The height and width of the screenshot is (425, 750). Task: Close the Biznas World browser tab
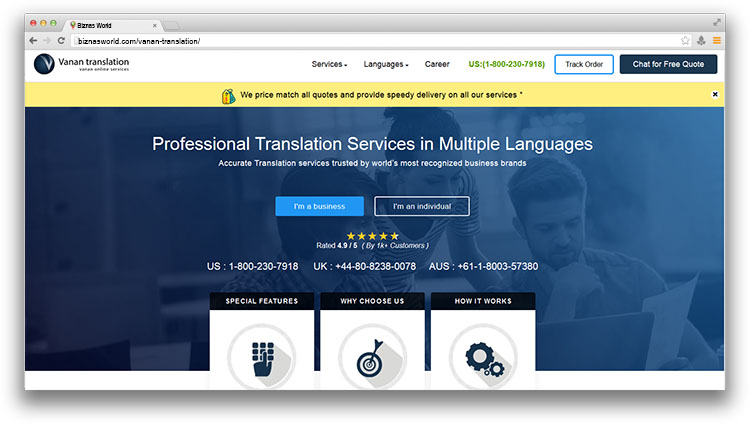tap(154, 25)
